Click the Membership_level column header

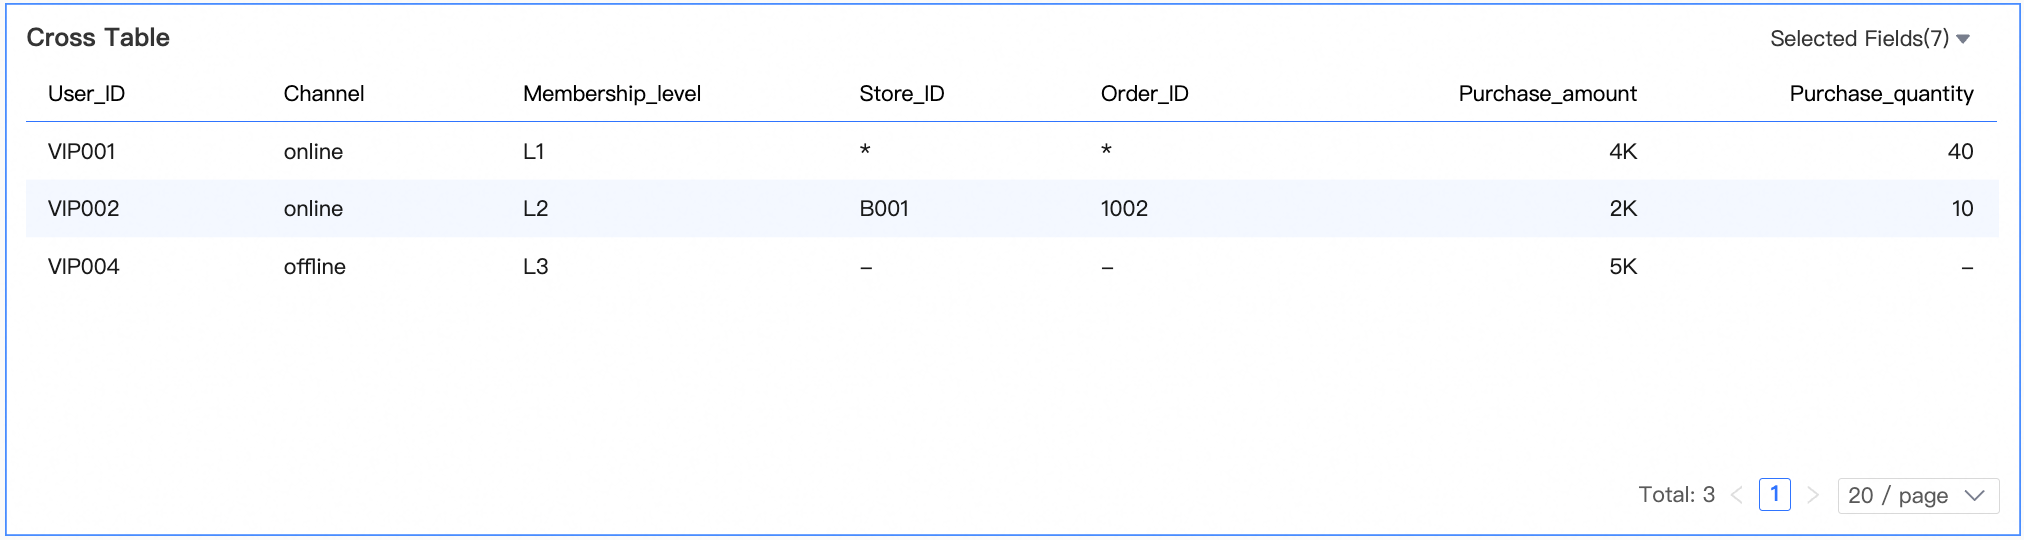click(612, 94)
